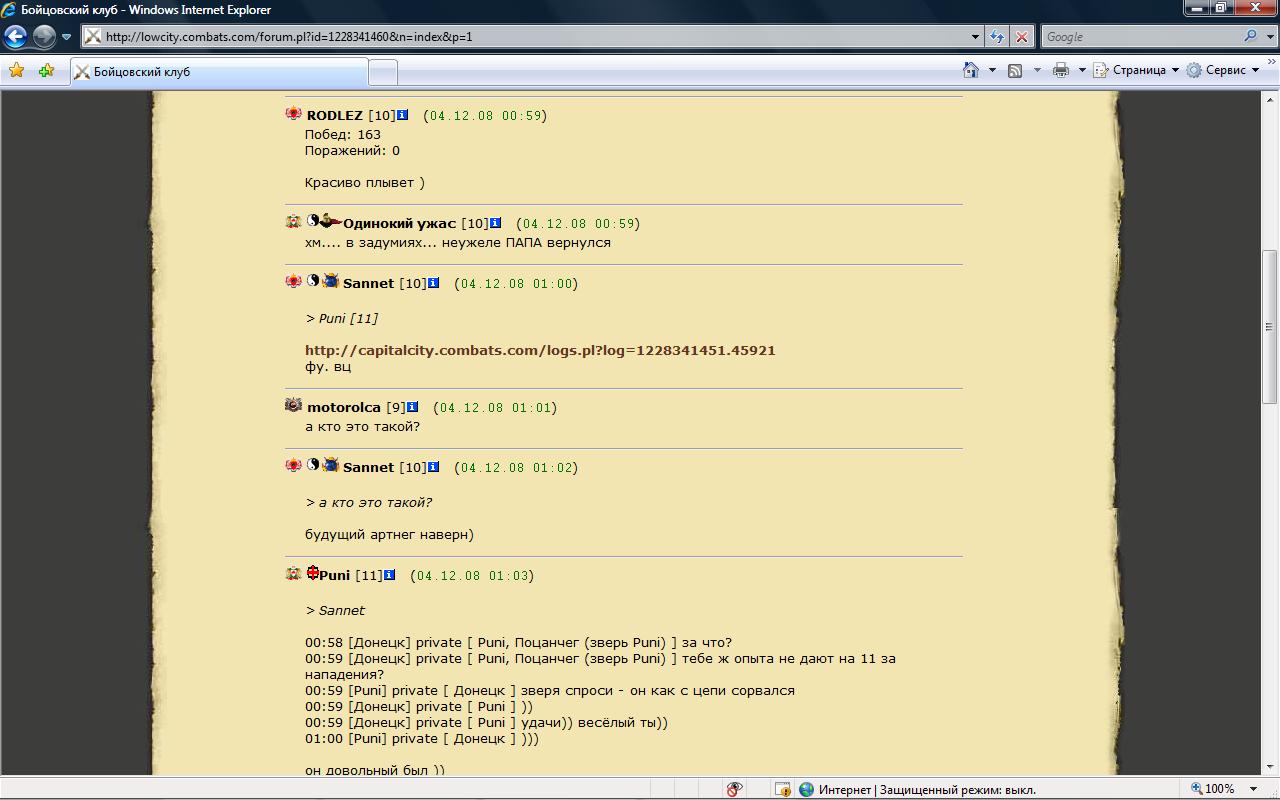This screenshot has width=1280, height=800.
Task: Expand the Home button dropdown arrow
Action: coord(992,70)
